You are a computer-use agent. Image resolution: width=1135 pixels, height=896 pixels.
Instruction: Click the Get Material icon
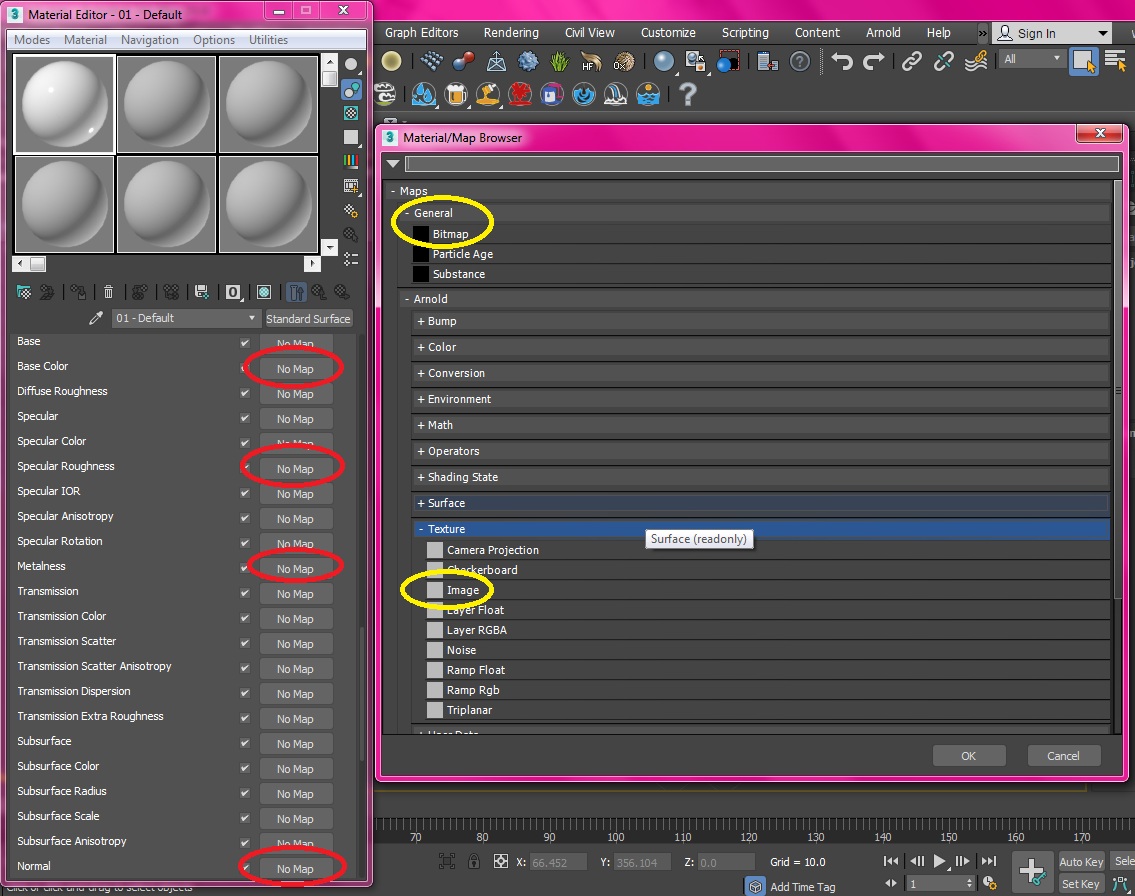(x=24, y=292)
